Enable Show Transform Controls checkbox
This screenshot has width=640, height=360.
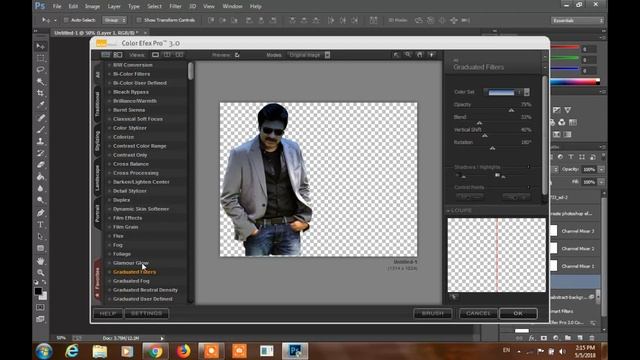(x=139, y=20)
